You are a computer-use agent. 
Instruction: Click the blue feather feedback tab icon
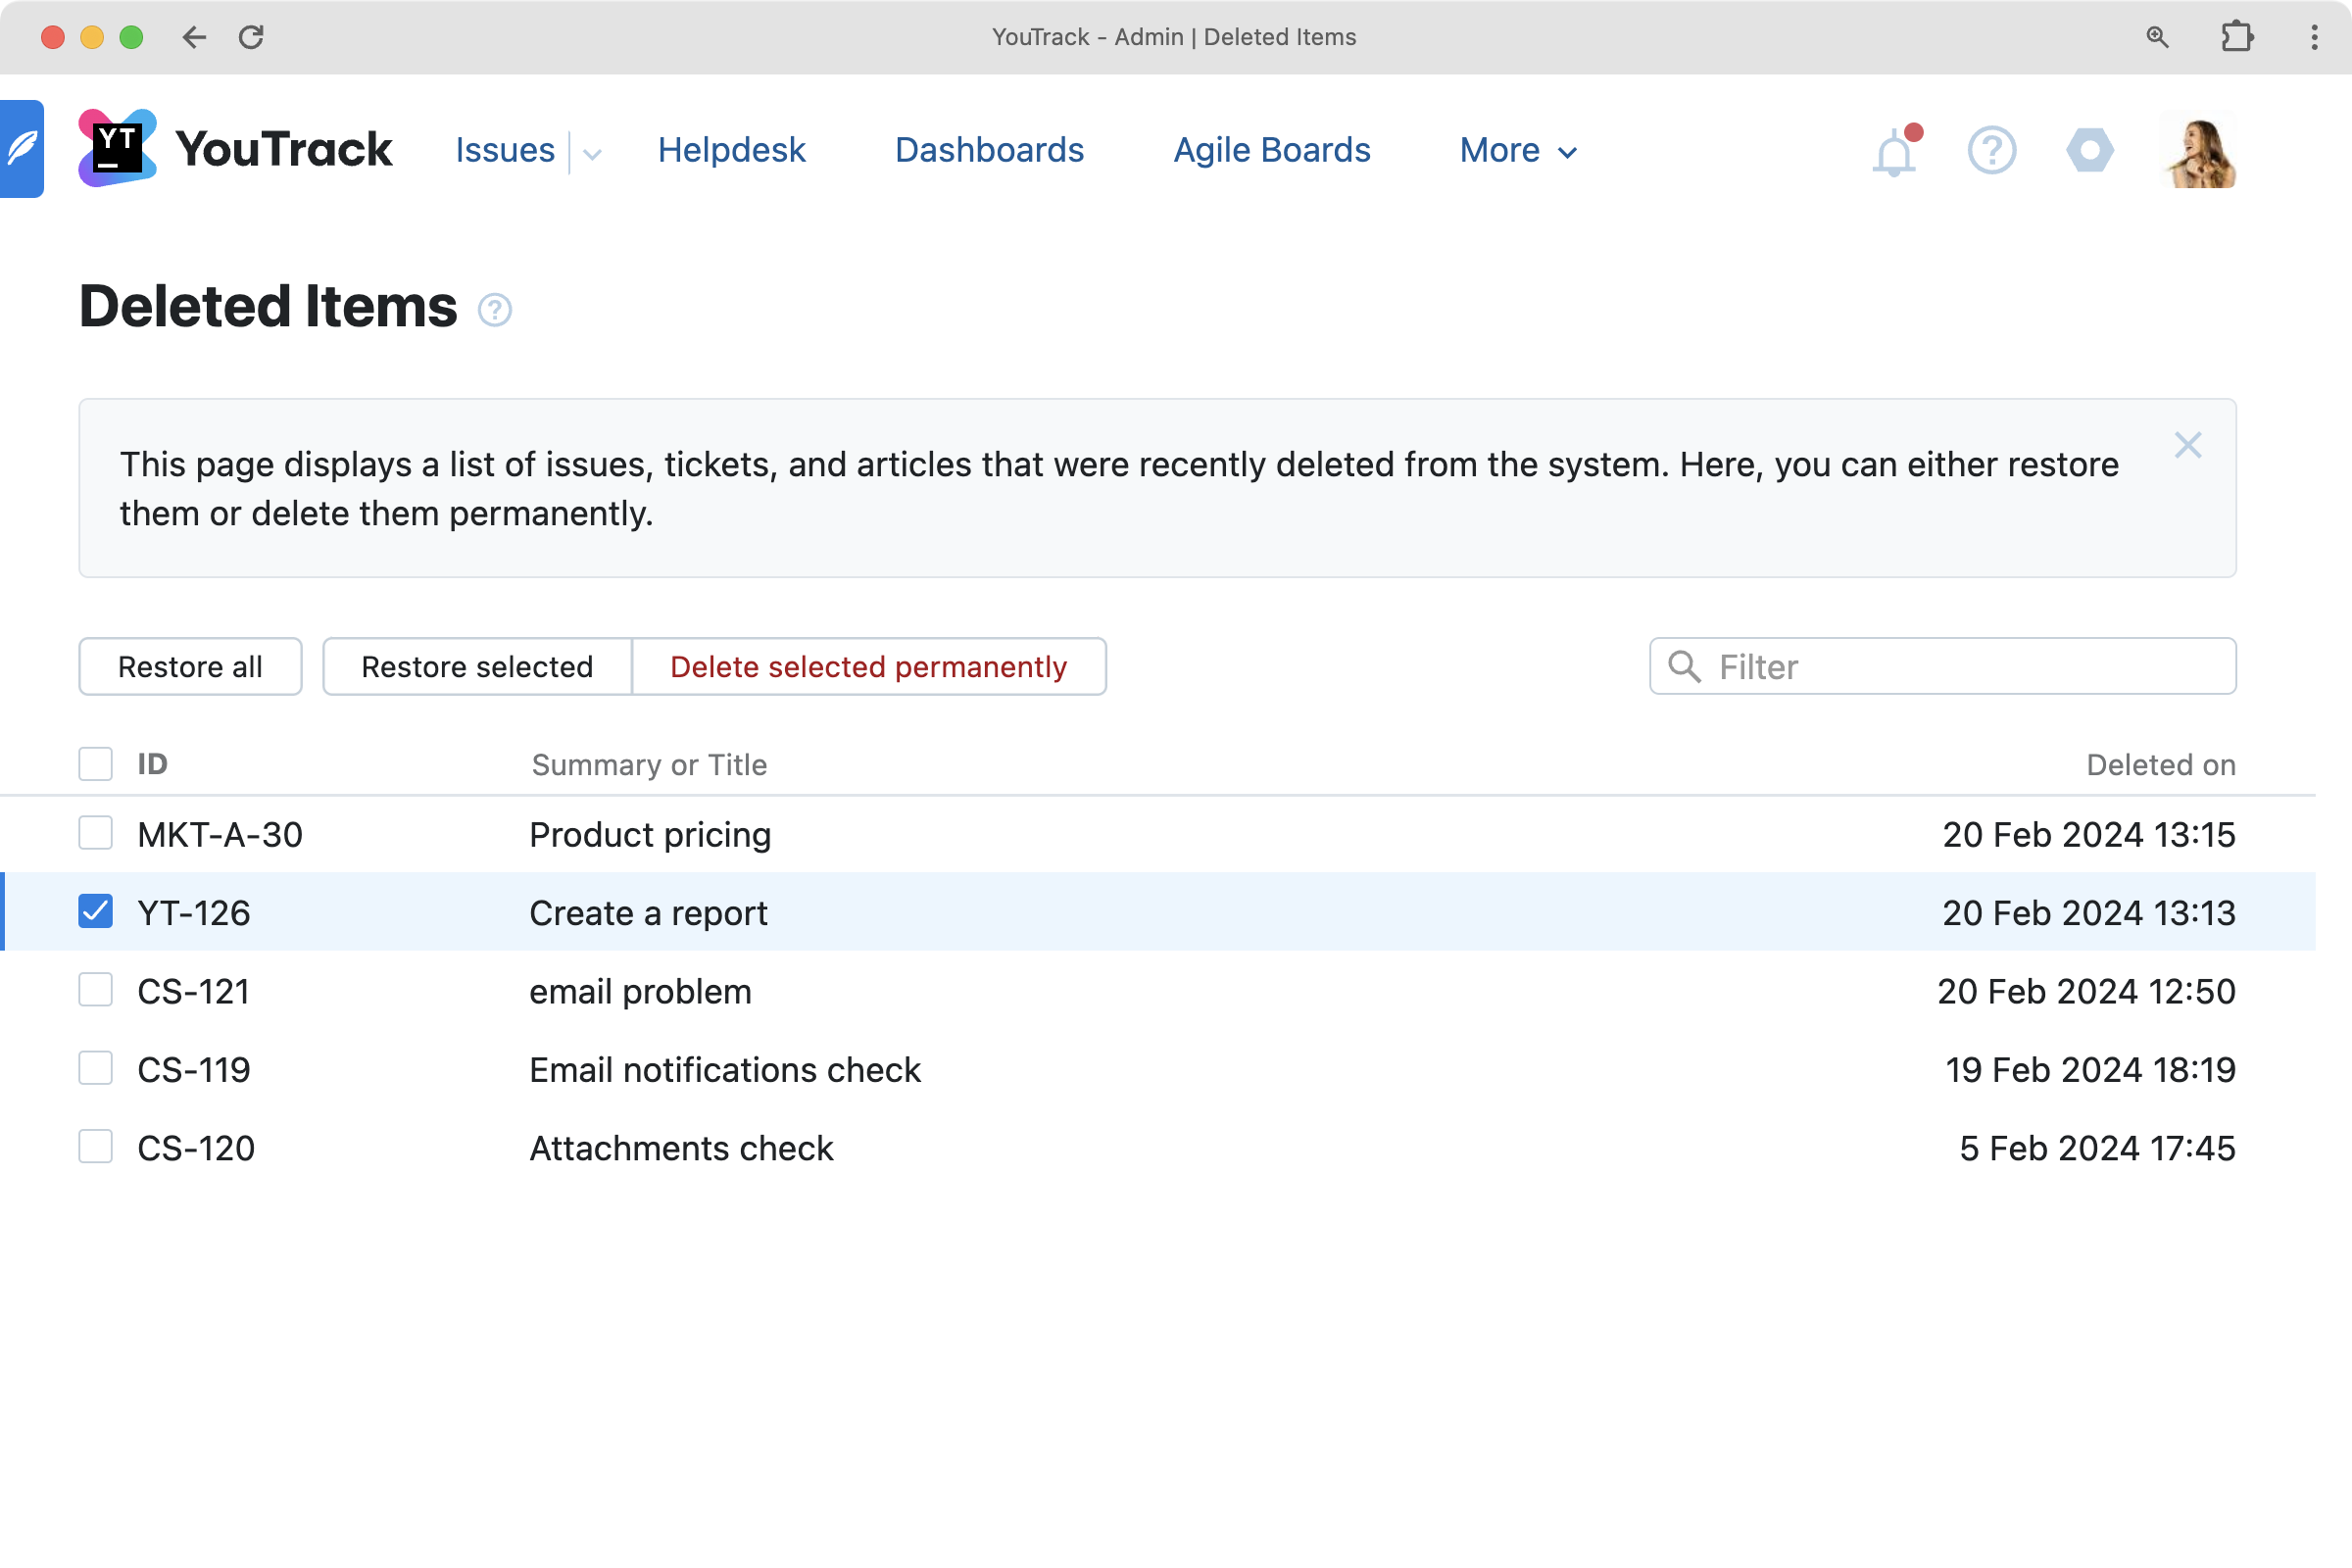click(21, 149)
